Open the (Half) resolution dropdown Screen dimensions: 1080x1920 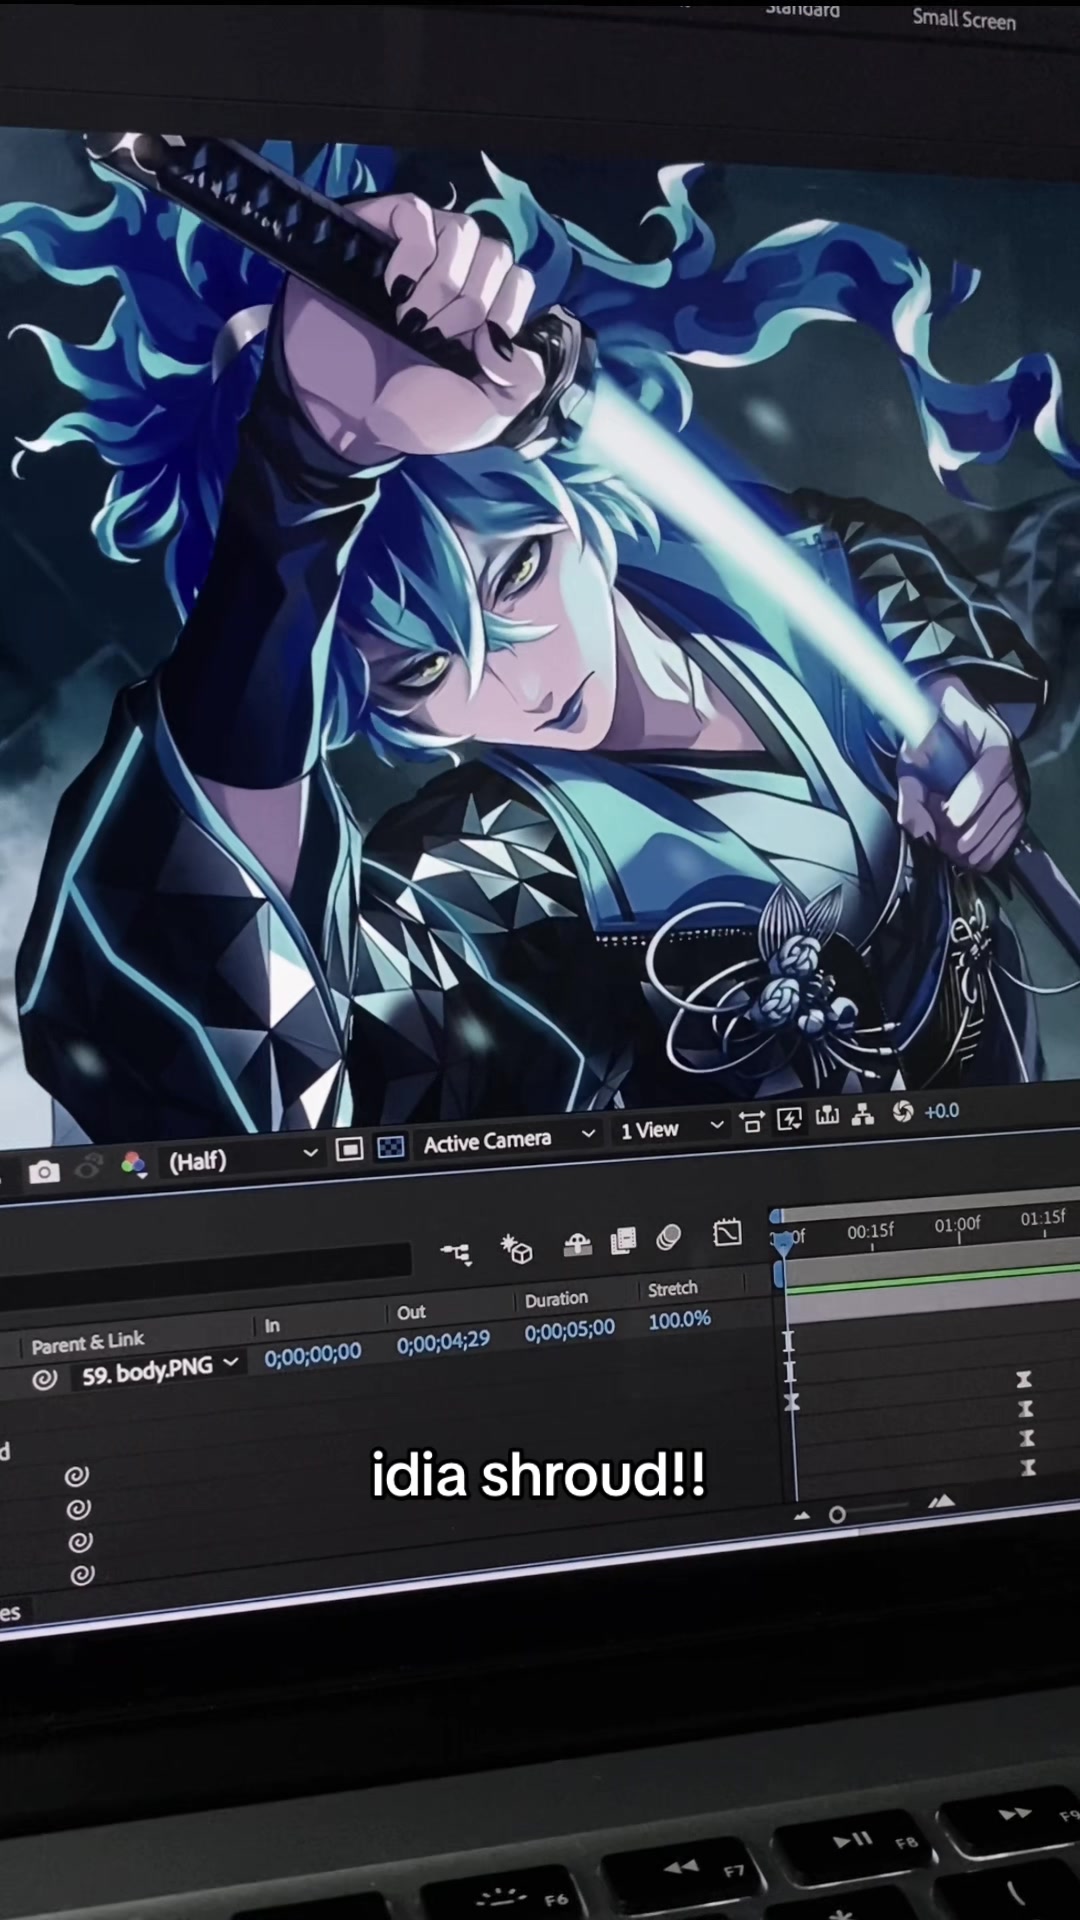point(241,1158)
